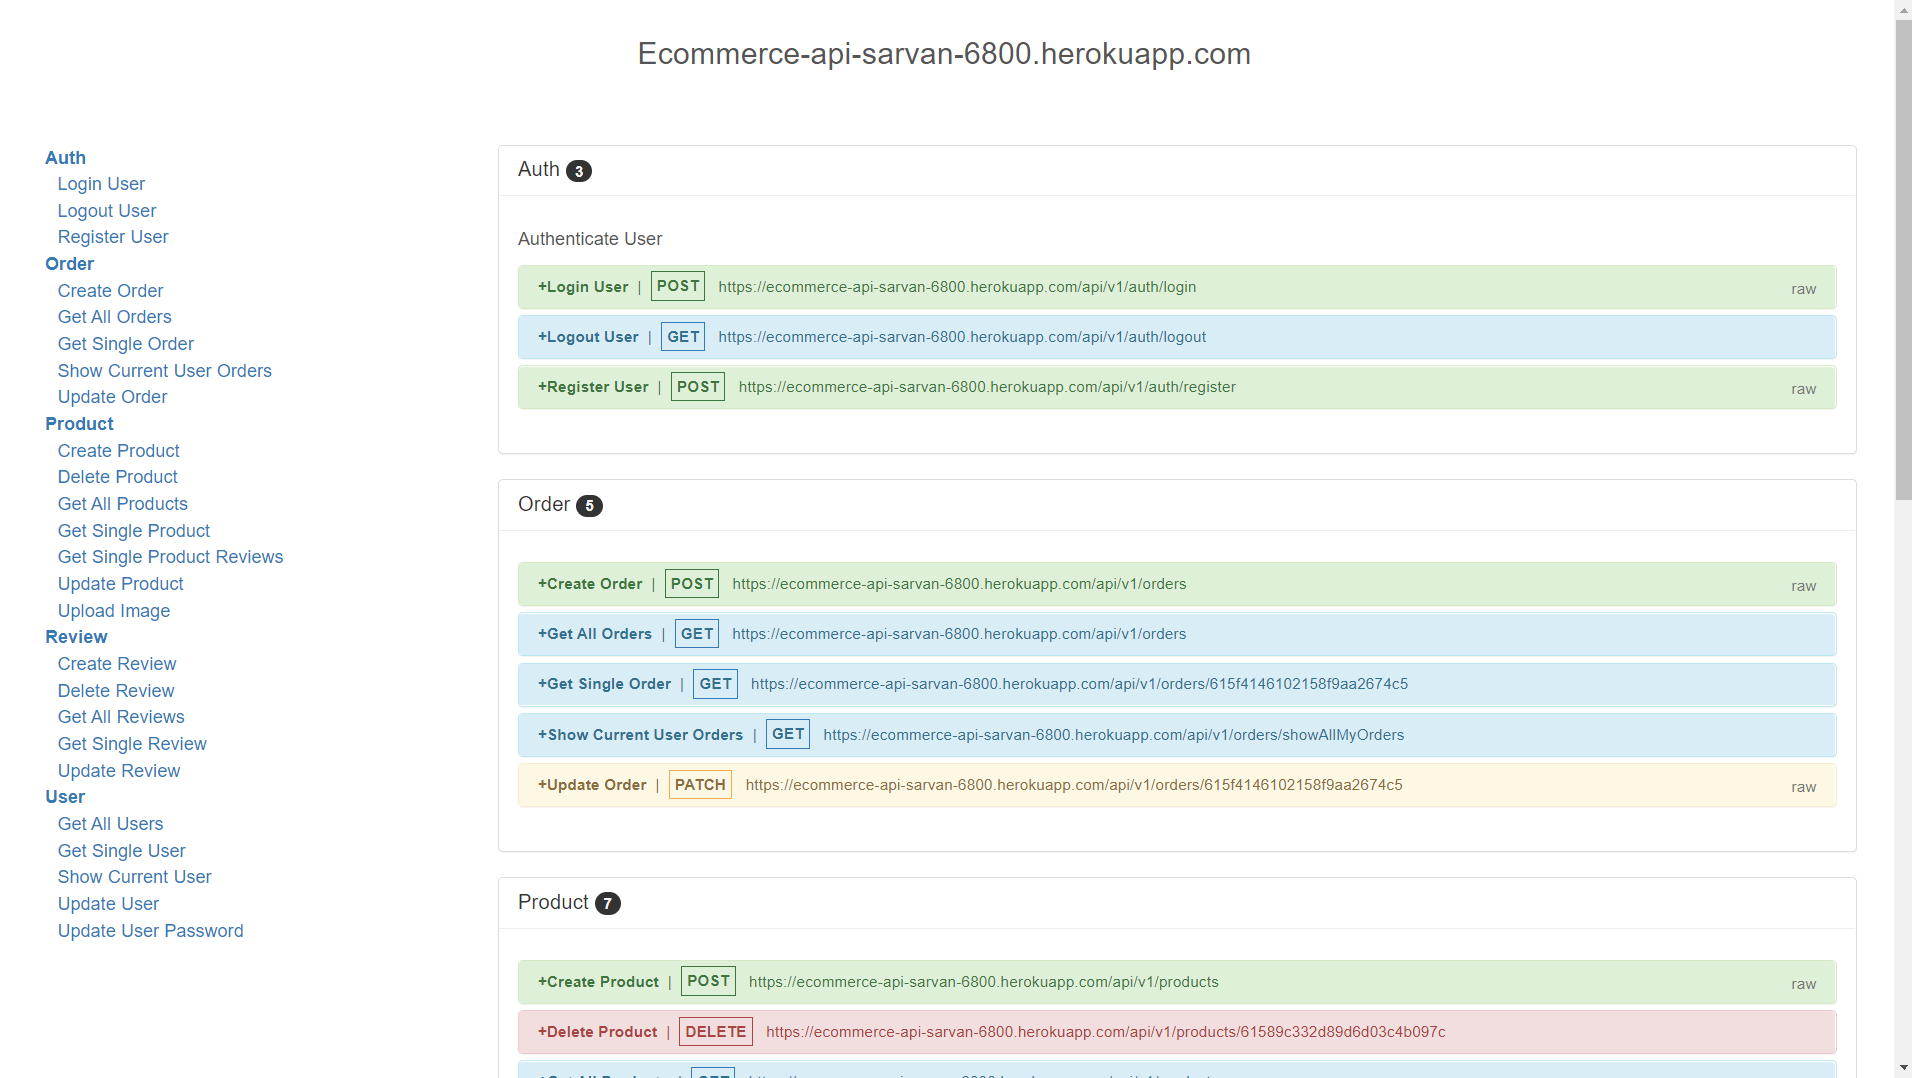This screenshot has width=1912, height=1078.
Task: Toggle raw view on the Create Order request
Action: (1802, 585)
